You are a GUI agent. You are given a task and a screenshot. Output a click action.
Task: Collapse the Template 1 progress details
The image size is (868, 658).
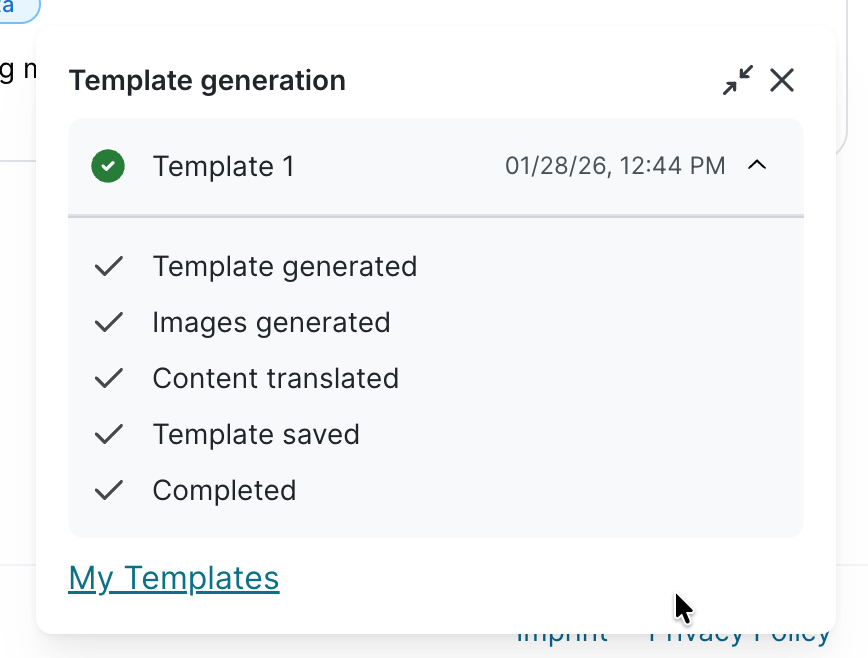point(757,165)
